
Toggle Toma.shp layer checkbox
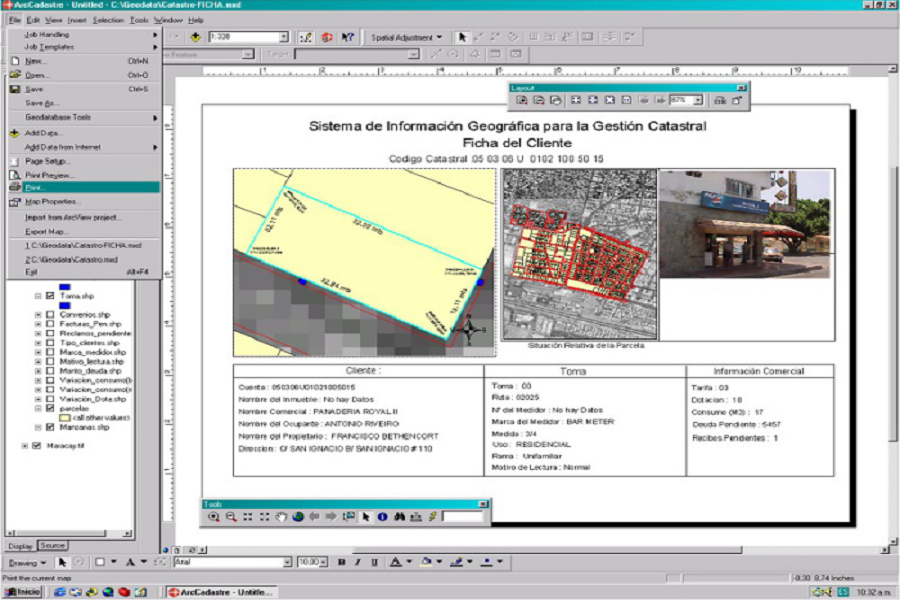(x=50, y=296)
